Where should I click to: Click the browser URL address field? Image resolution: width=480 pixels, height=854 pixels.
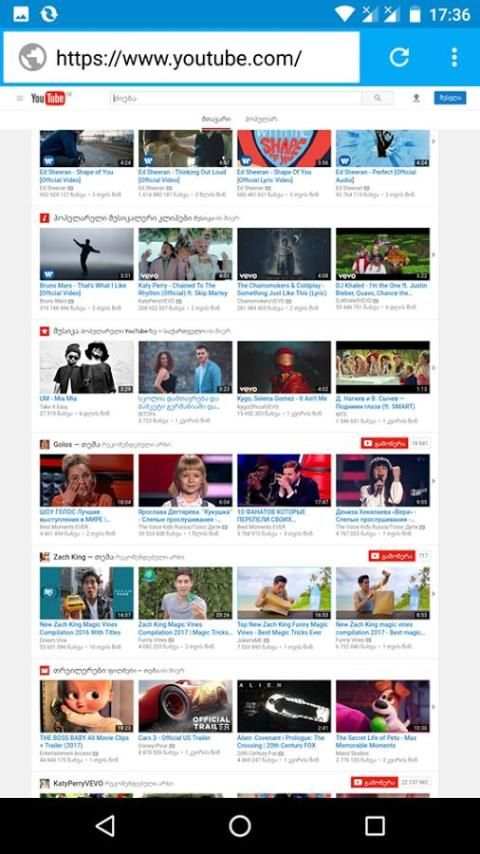coord(181,57)
